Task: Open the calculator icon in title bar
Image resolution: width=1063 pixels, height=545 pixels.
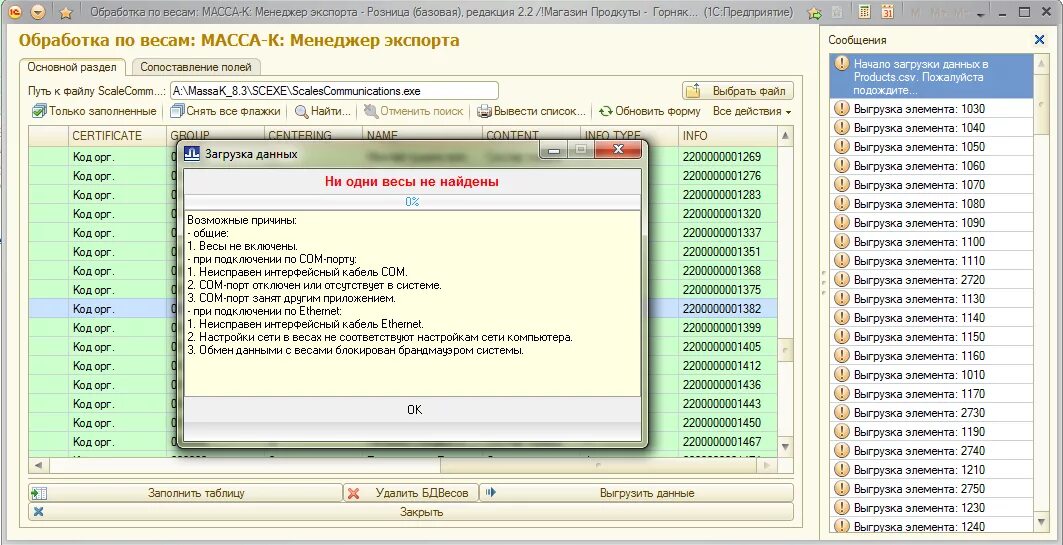Action: (x=864, y=12)
